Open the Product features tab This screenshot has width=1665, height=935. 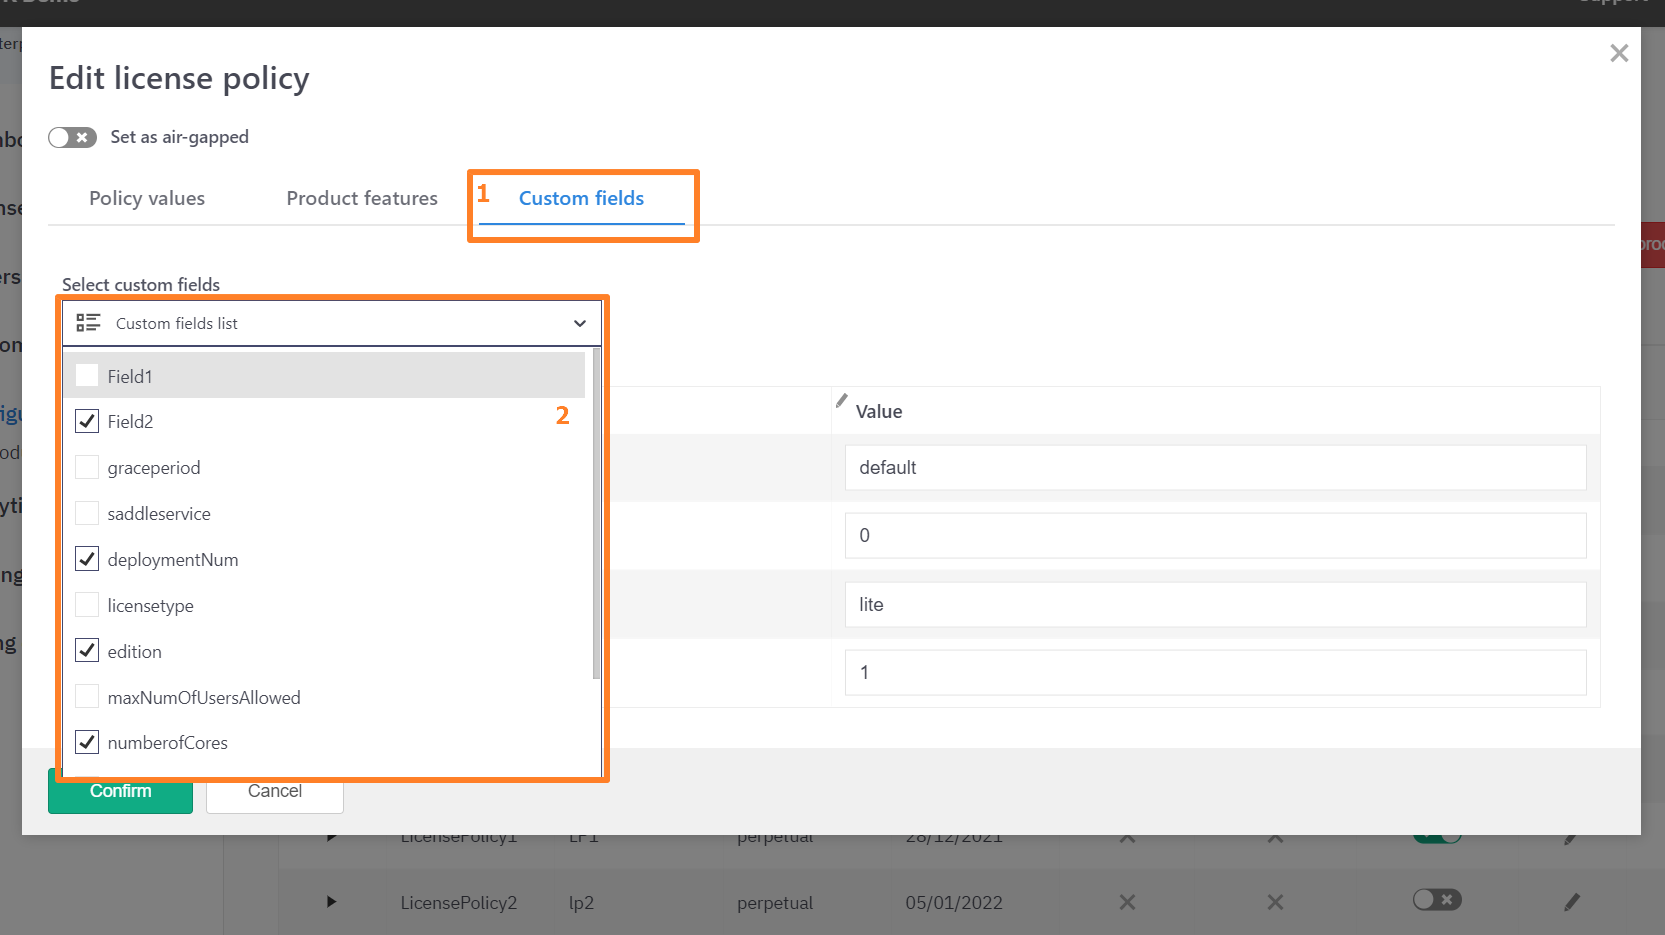[362, 198]
